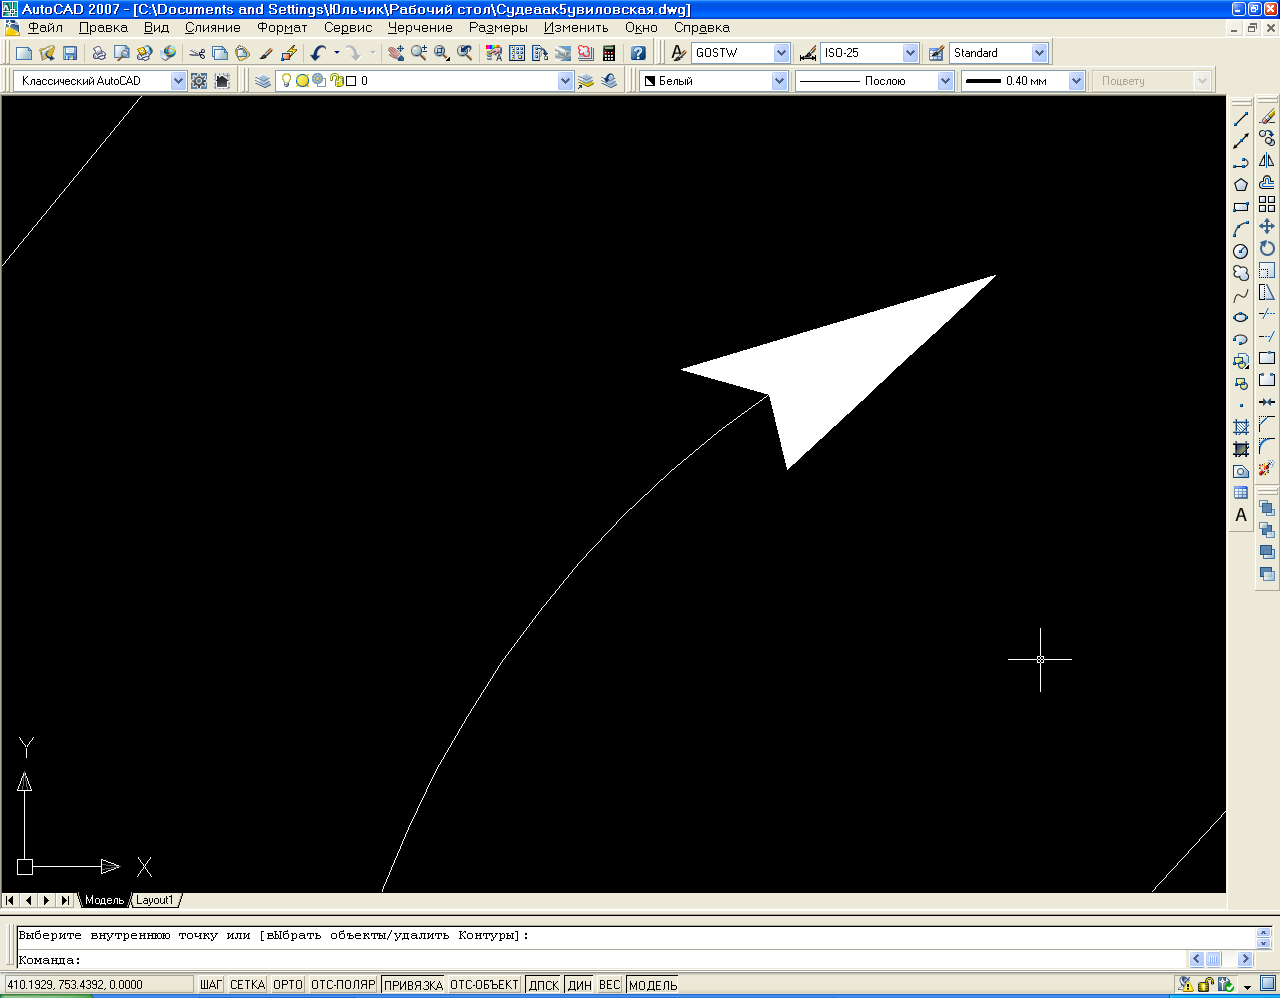Expand the GOSTW text style dropdown
This screenshot has height=998, width=1280.
(781, 53)
